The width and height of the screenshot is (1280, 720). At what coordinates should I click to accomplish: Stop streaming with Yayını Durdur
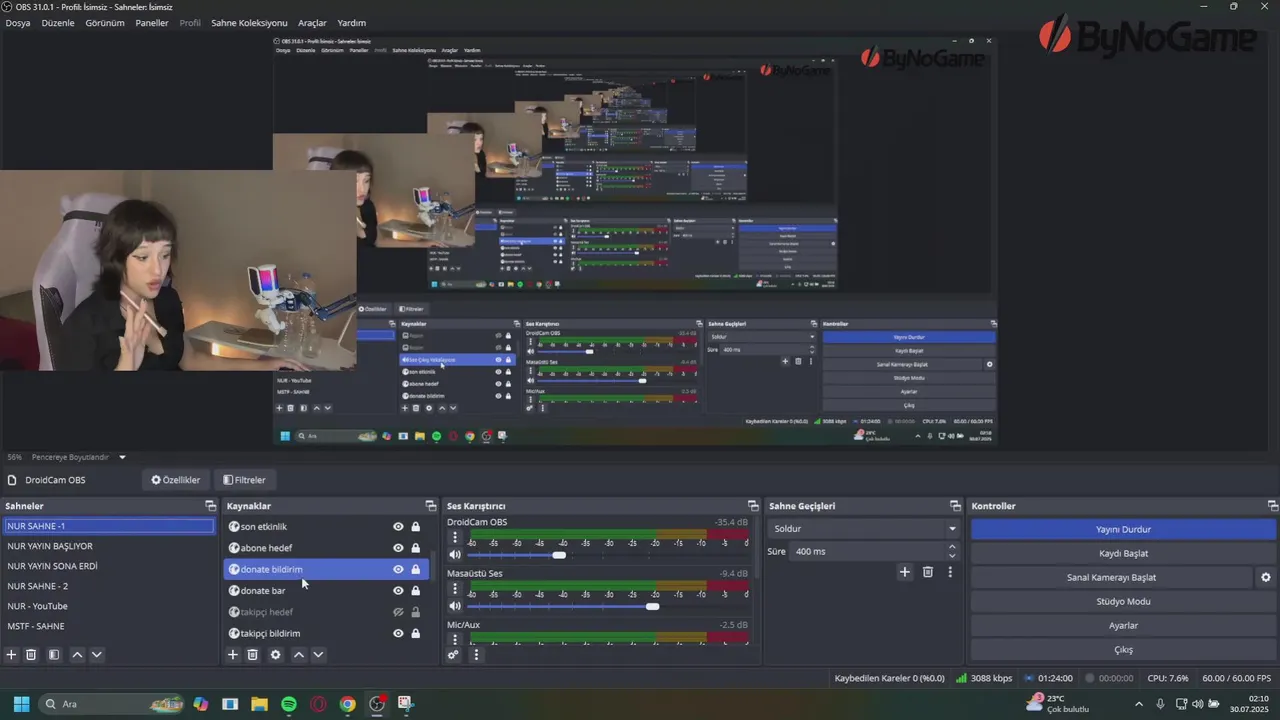point(1123,529)
